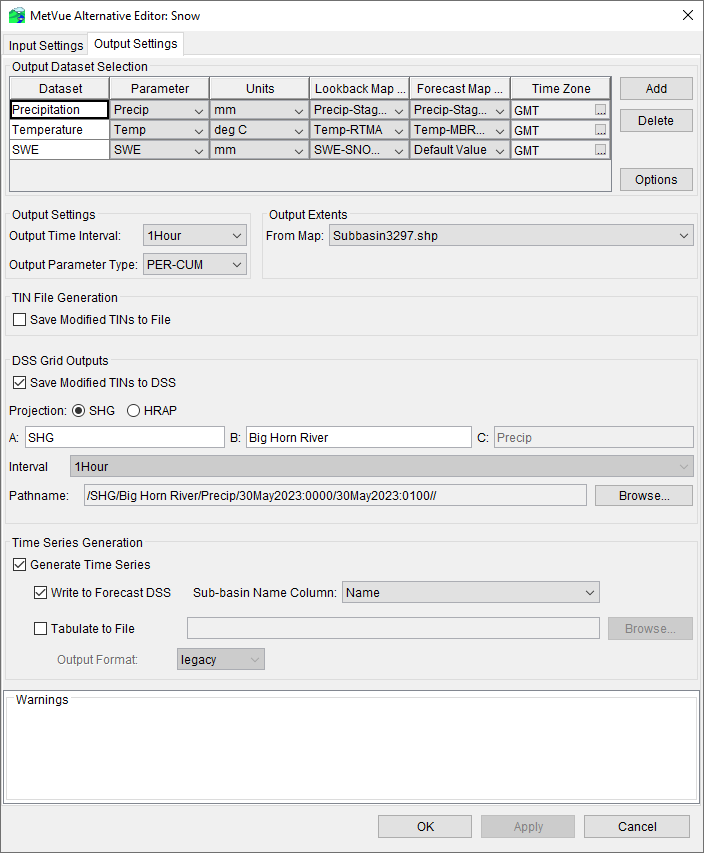Open the Sub-basin Name Column dropdown
Viewport: 704px width, 853px height.
click(x=471, y=592)
